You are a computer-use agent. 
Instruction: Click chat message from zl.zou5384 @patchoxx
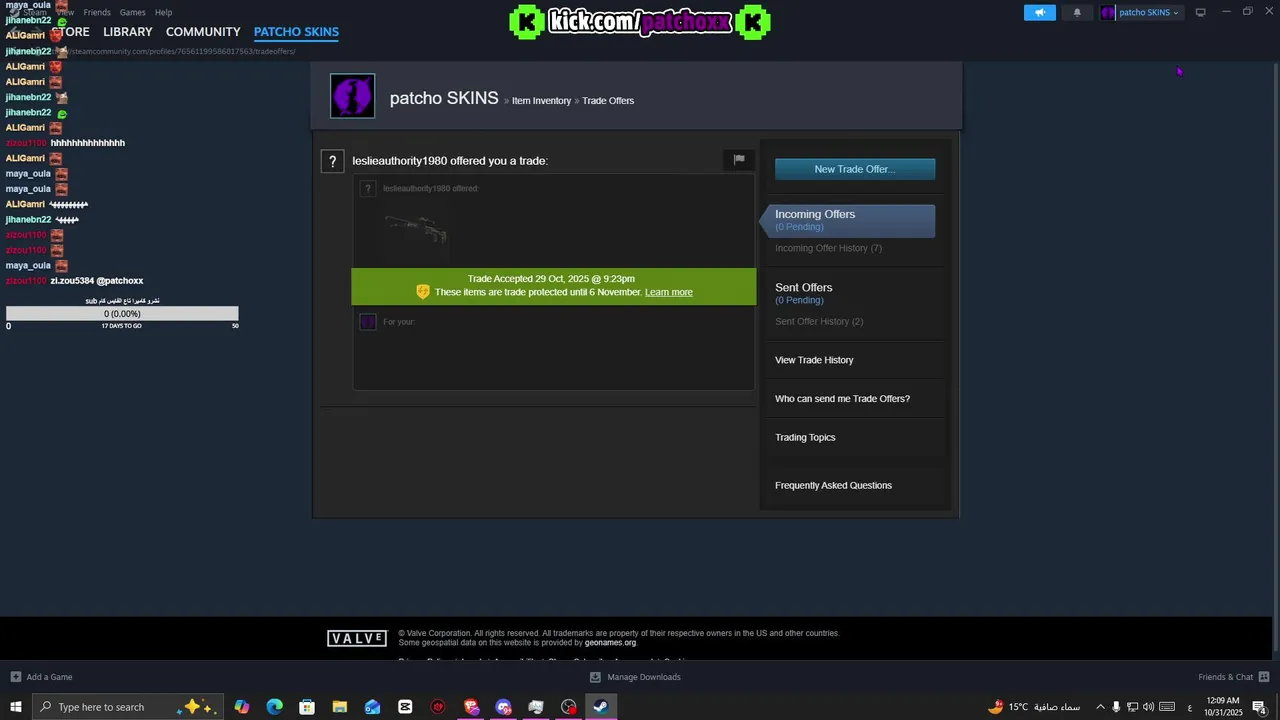pos(97,281)
